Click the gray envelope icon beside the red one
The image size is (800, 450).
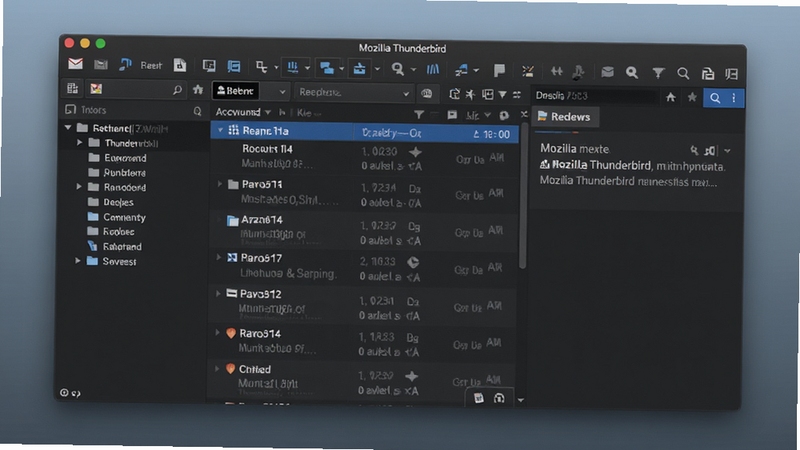[x=101, y=64]
